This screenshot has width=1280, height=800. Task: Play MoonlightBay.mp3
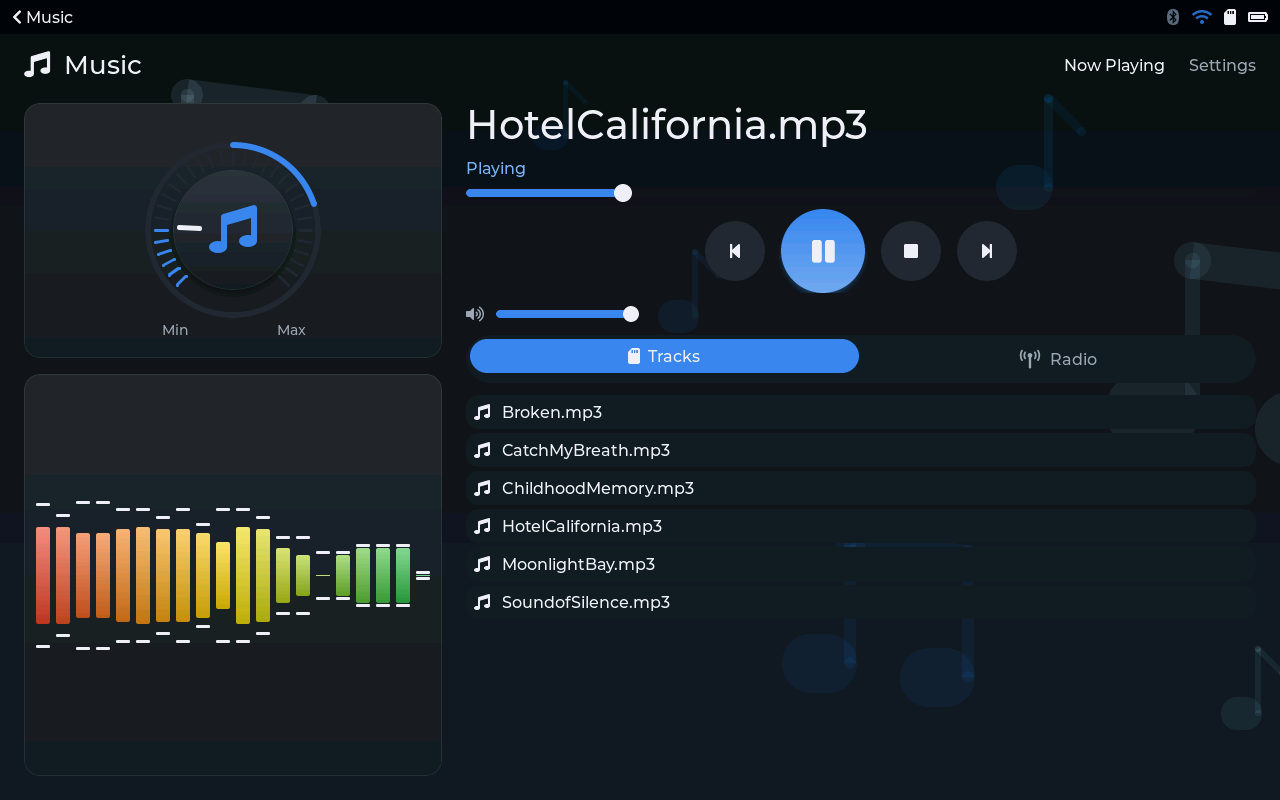[860, 564]
